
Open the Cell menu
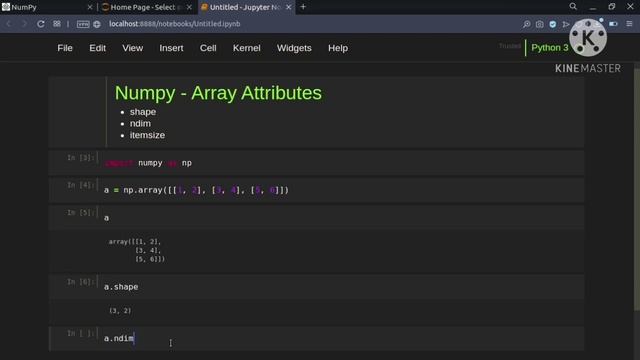point(208,48)
